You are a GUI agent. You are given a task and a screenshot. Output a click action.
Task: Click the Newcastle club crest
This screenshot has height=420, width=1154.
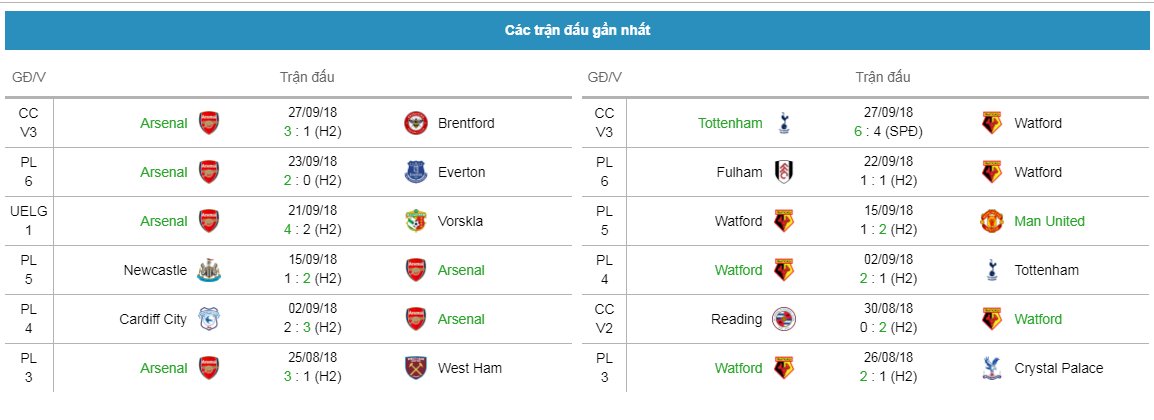pos(209,271)
